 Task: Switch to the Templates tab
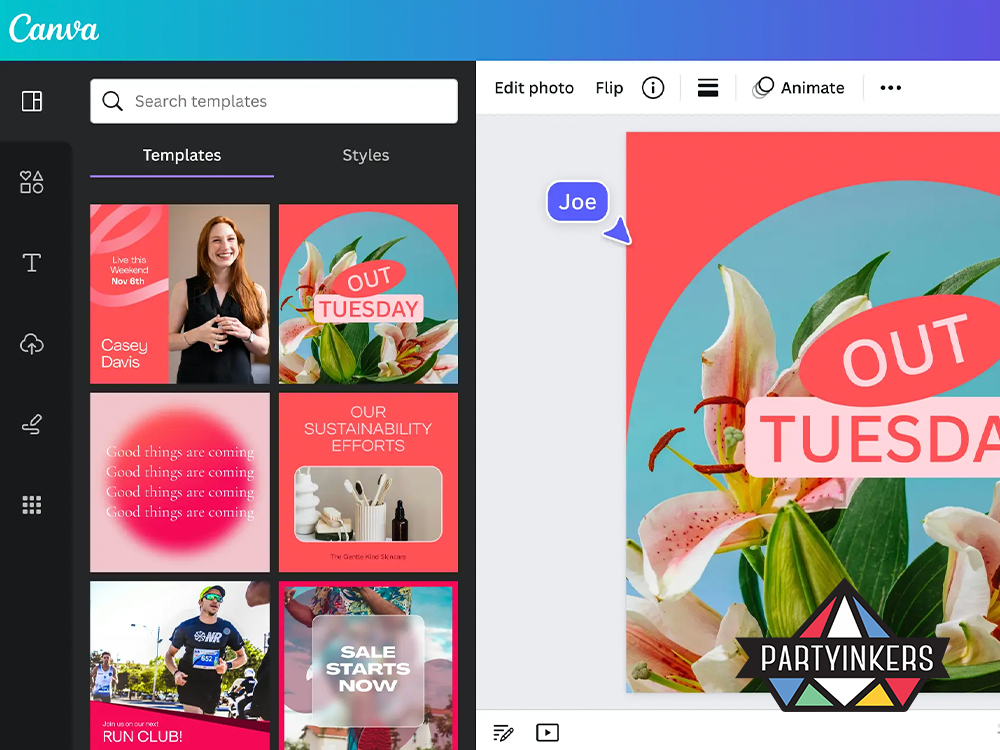(182, 156)
